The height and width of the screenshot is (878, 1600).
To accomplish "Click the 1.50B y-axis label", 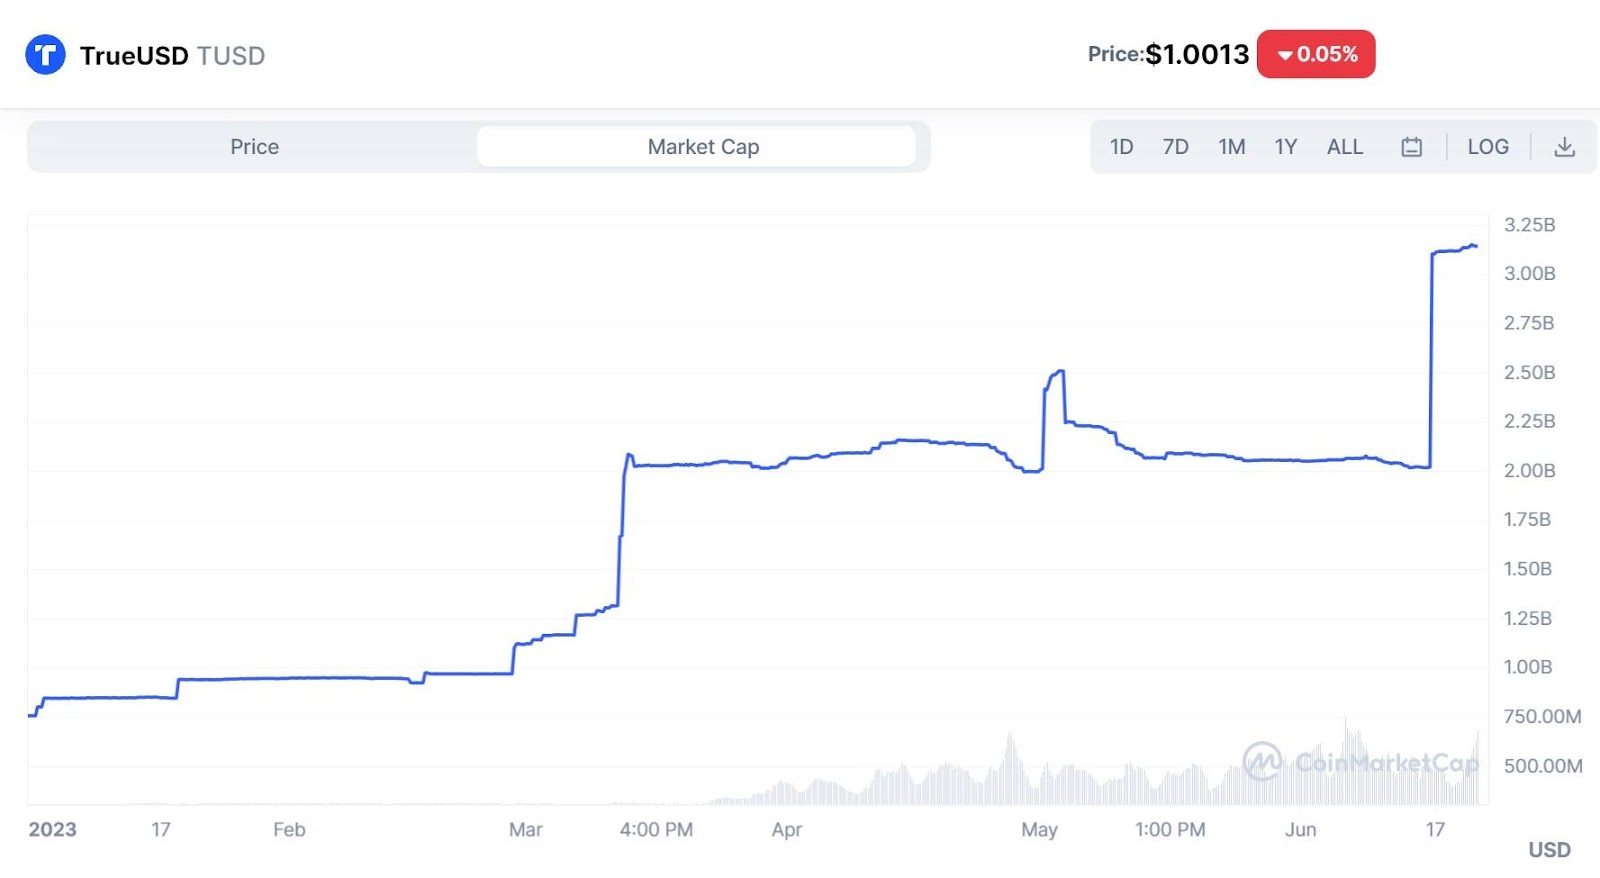I will 1527,569.
